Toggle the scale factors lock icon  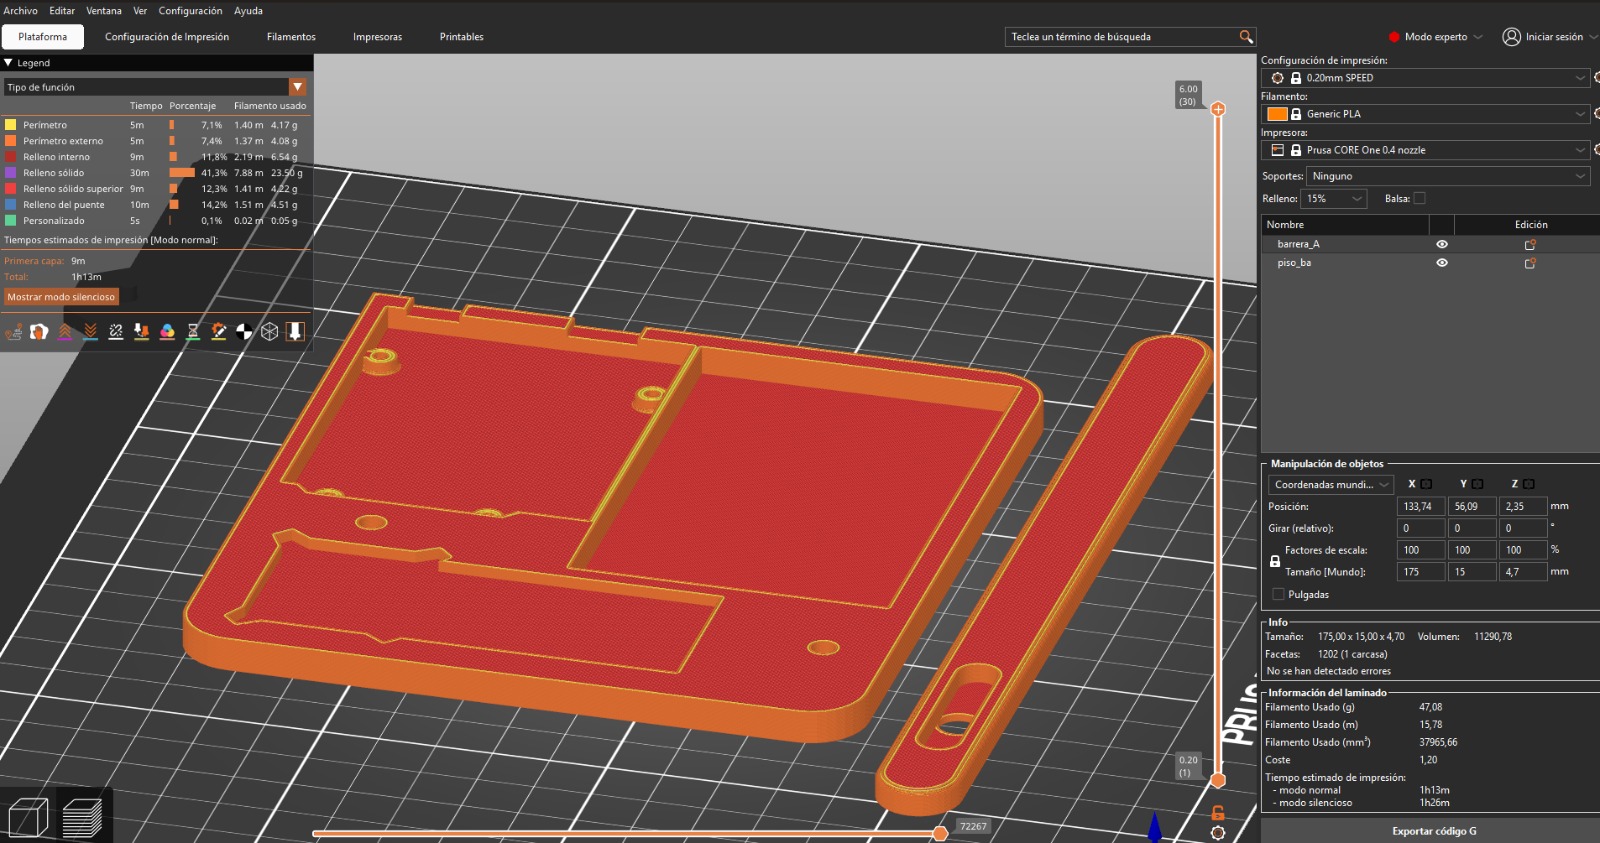coord(1275,561)
